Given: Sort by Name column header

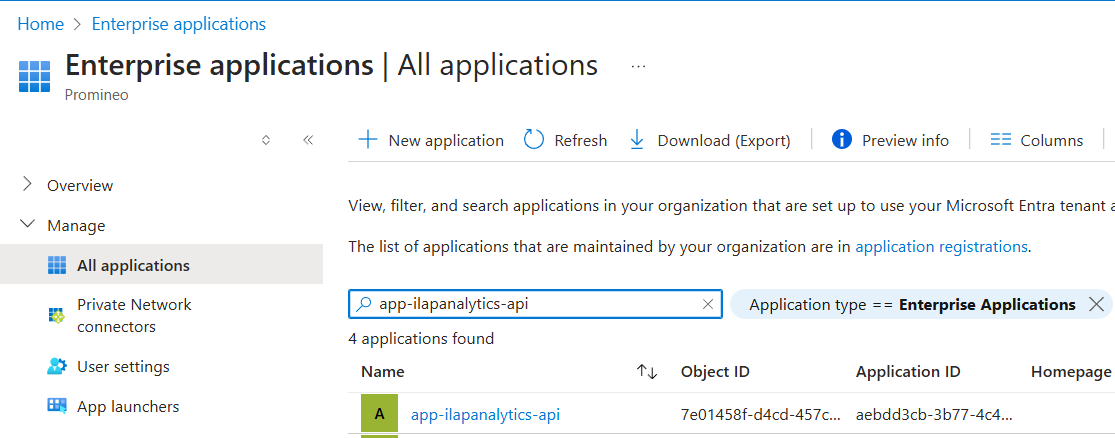Looking at the screenshot, I should pyautogui.click(x=383, y=371).
